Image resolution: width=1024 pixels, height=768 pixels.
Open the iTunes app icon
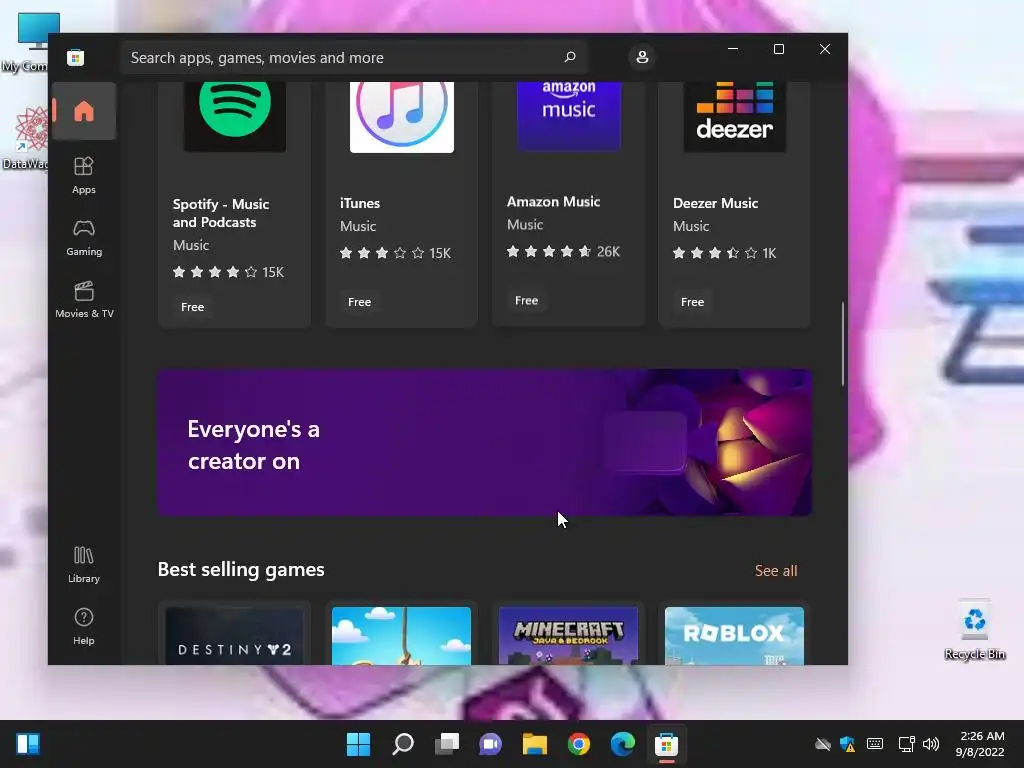pos(402,117)
